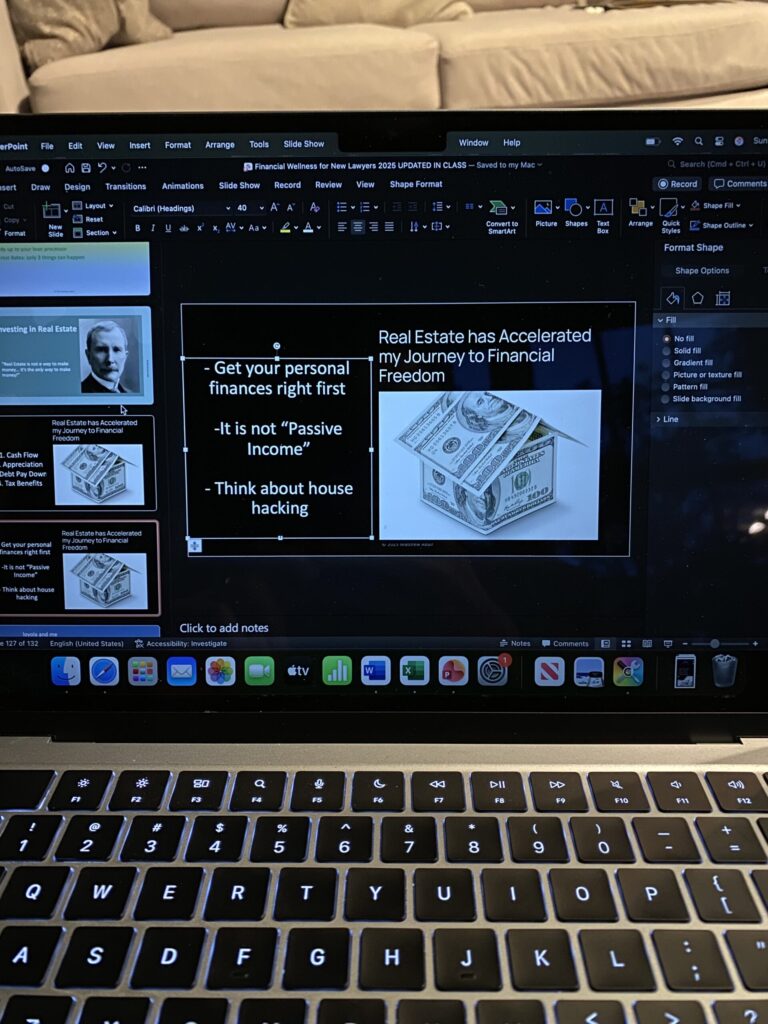This screenshot has width=768, height=1024.
Task: Click the Record button
Action: tap(677, 184)
